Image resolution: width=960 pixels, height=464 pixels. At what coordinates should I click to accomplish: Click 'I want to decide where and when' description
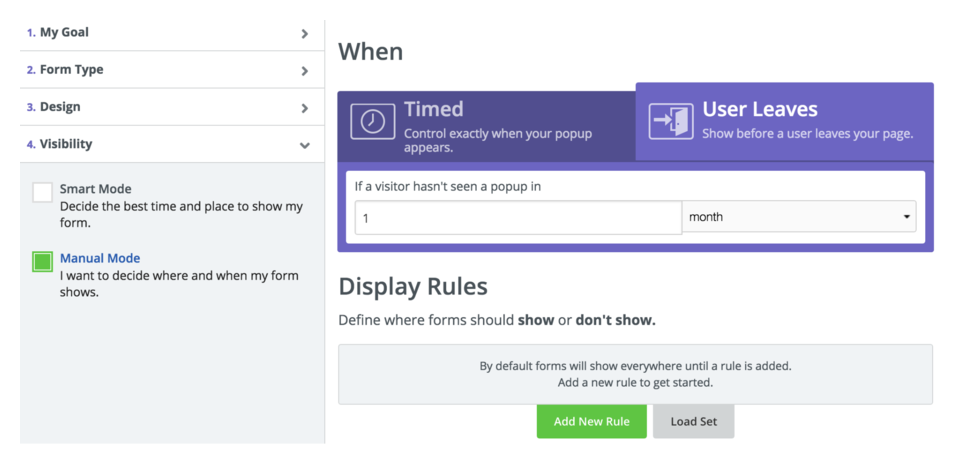pos(179,284)
